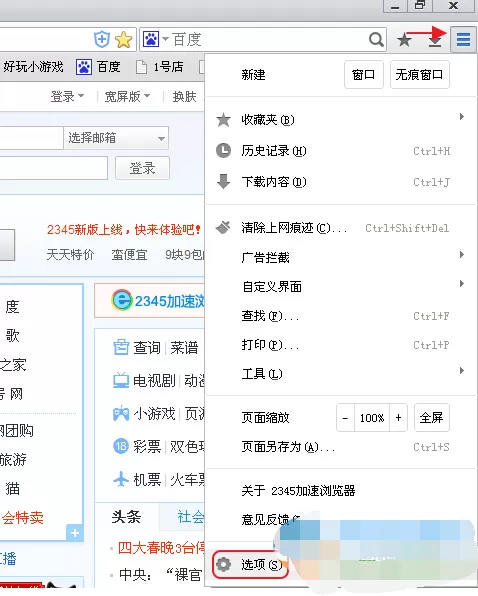
Task: Expand 收藏夹(B) submenu
Action: coord(341,119)
